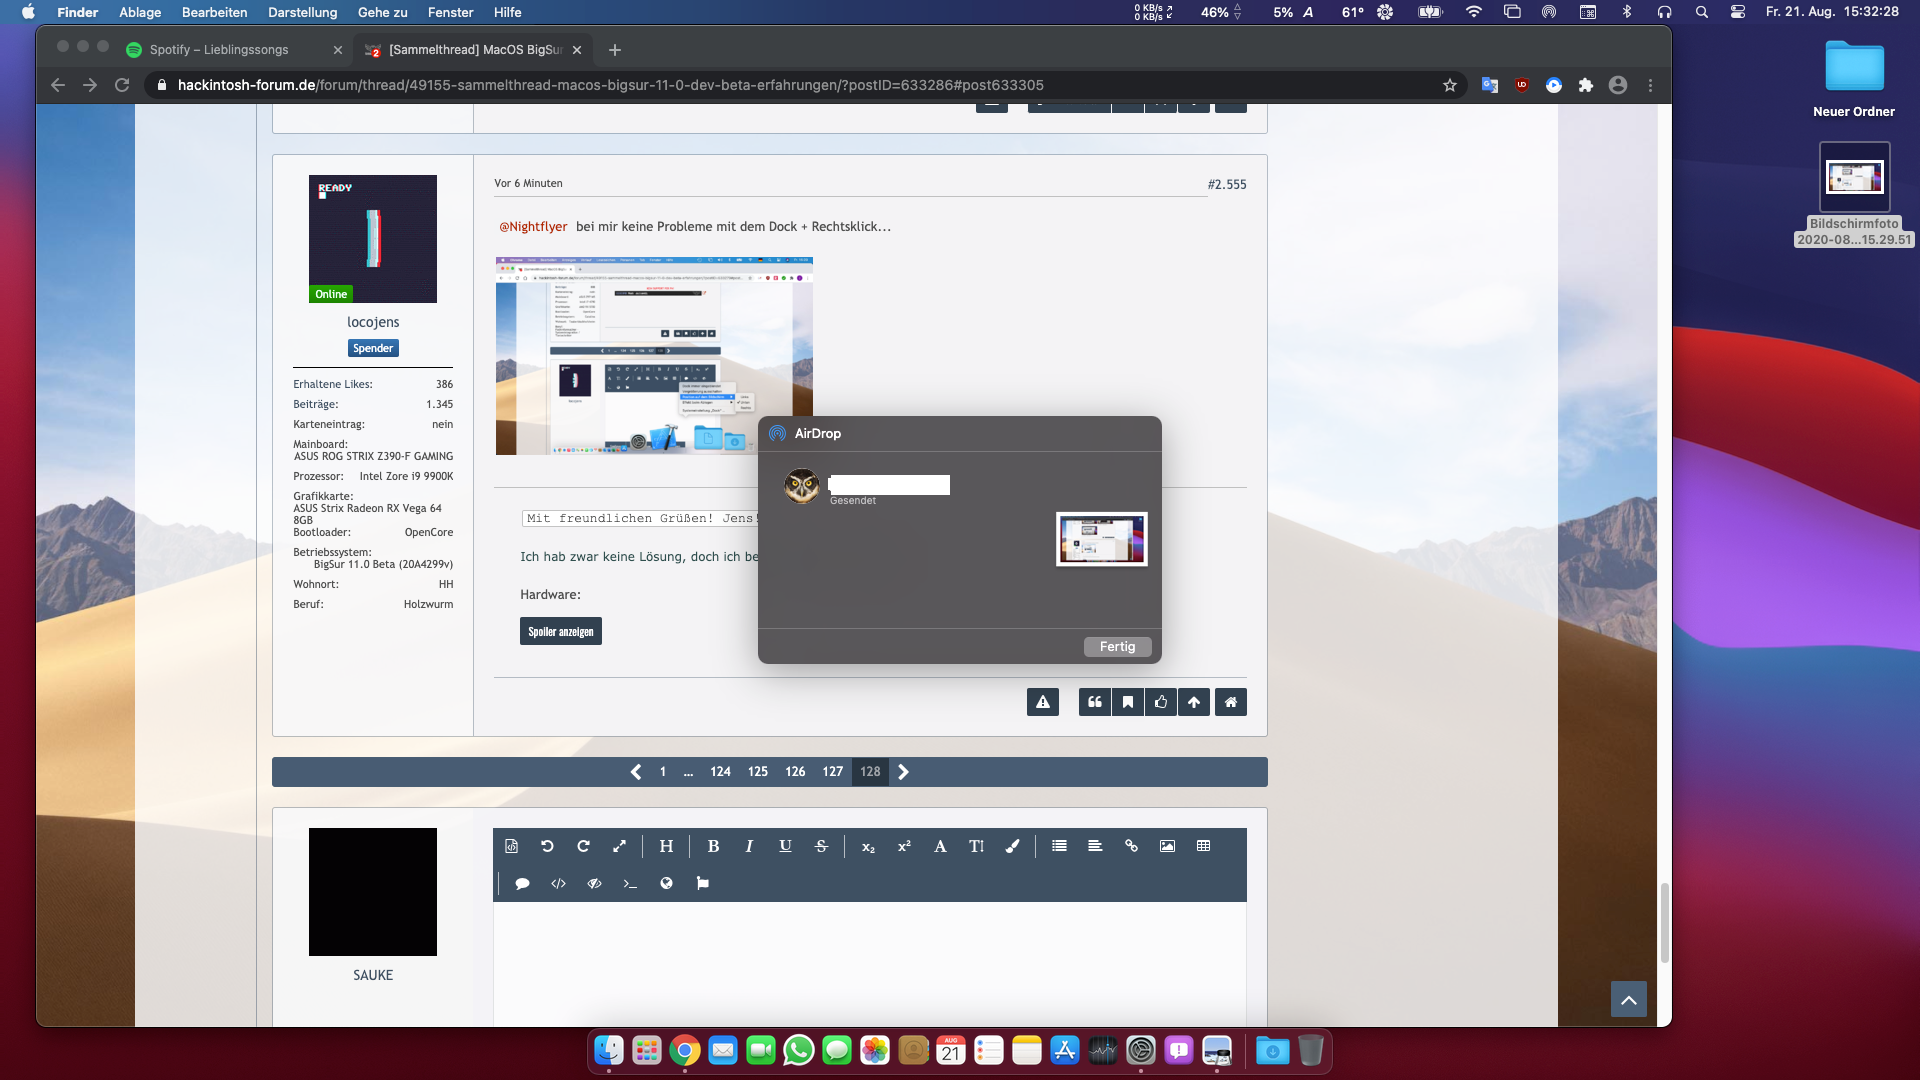Toggle strikethrough formatting in editor
The image size is (1920, 1080).
[x=821, y=846]
